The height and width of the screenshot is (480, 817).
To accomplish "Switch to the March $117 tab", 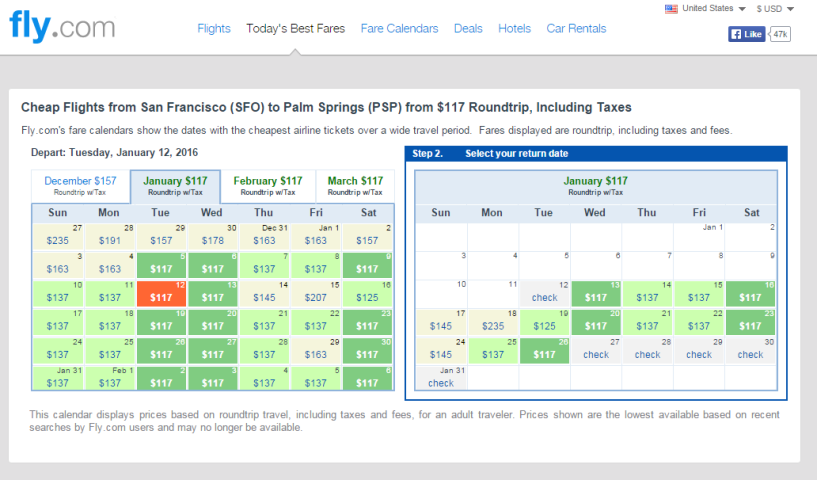I will pyautogui.click(x=355, y=186).
